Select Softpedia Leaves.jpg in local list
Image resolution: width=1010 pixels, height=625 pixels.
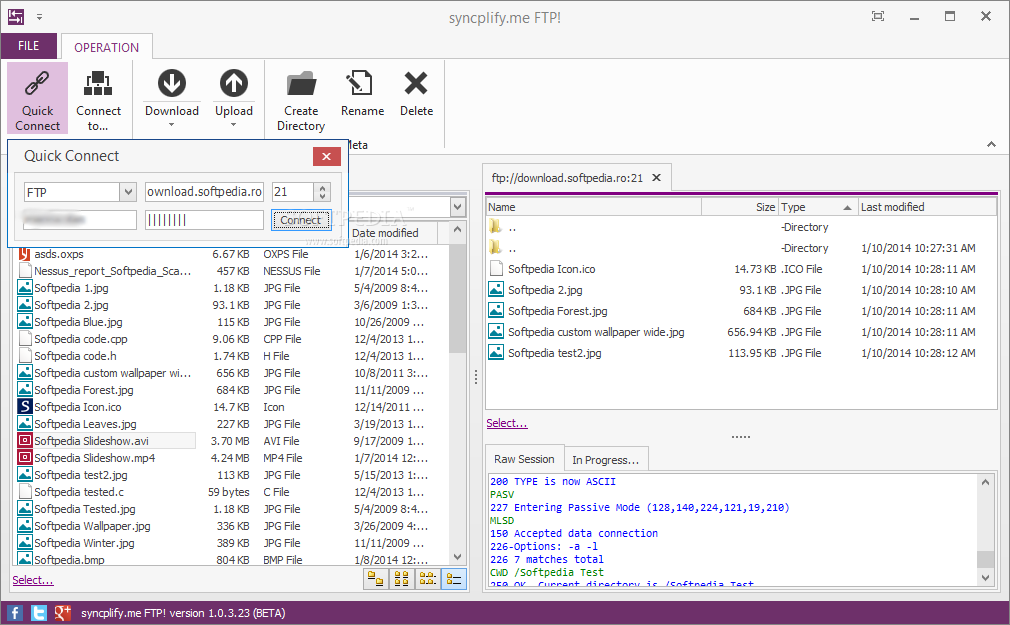click(85, 424)
